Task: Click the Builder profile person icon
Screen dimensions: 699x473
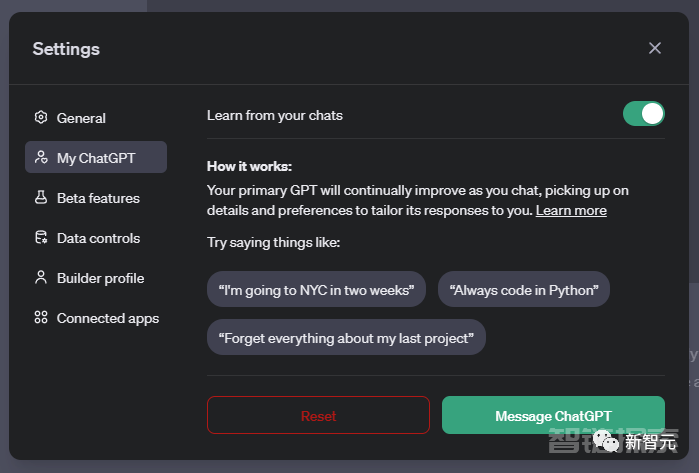Action: pyautogui.click(x=41, y=277)
